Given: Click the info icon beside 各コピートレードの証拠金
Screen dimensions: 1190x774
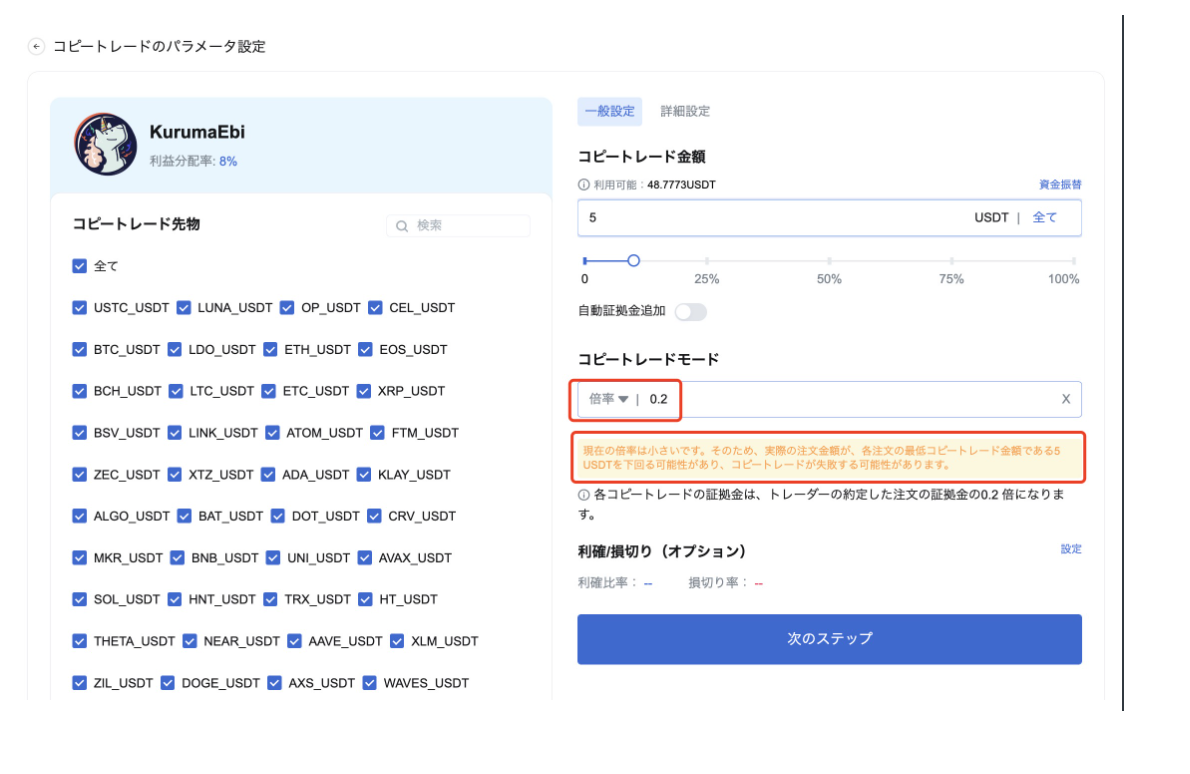Looking at the screenshot, I should point(584,495).
